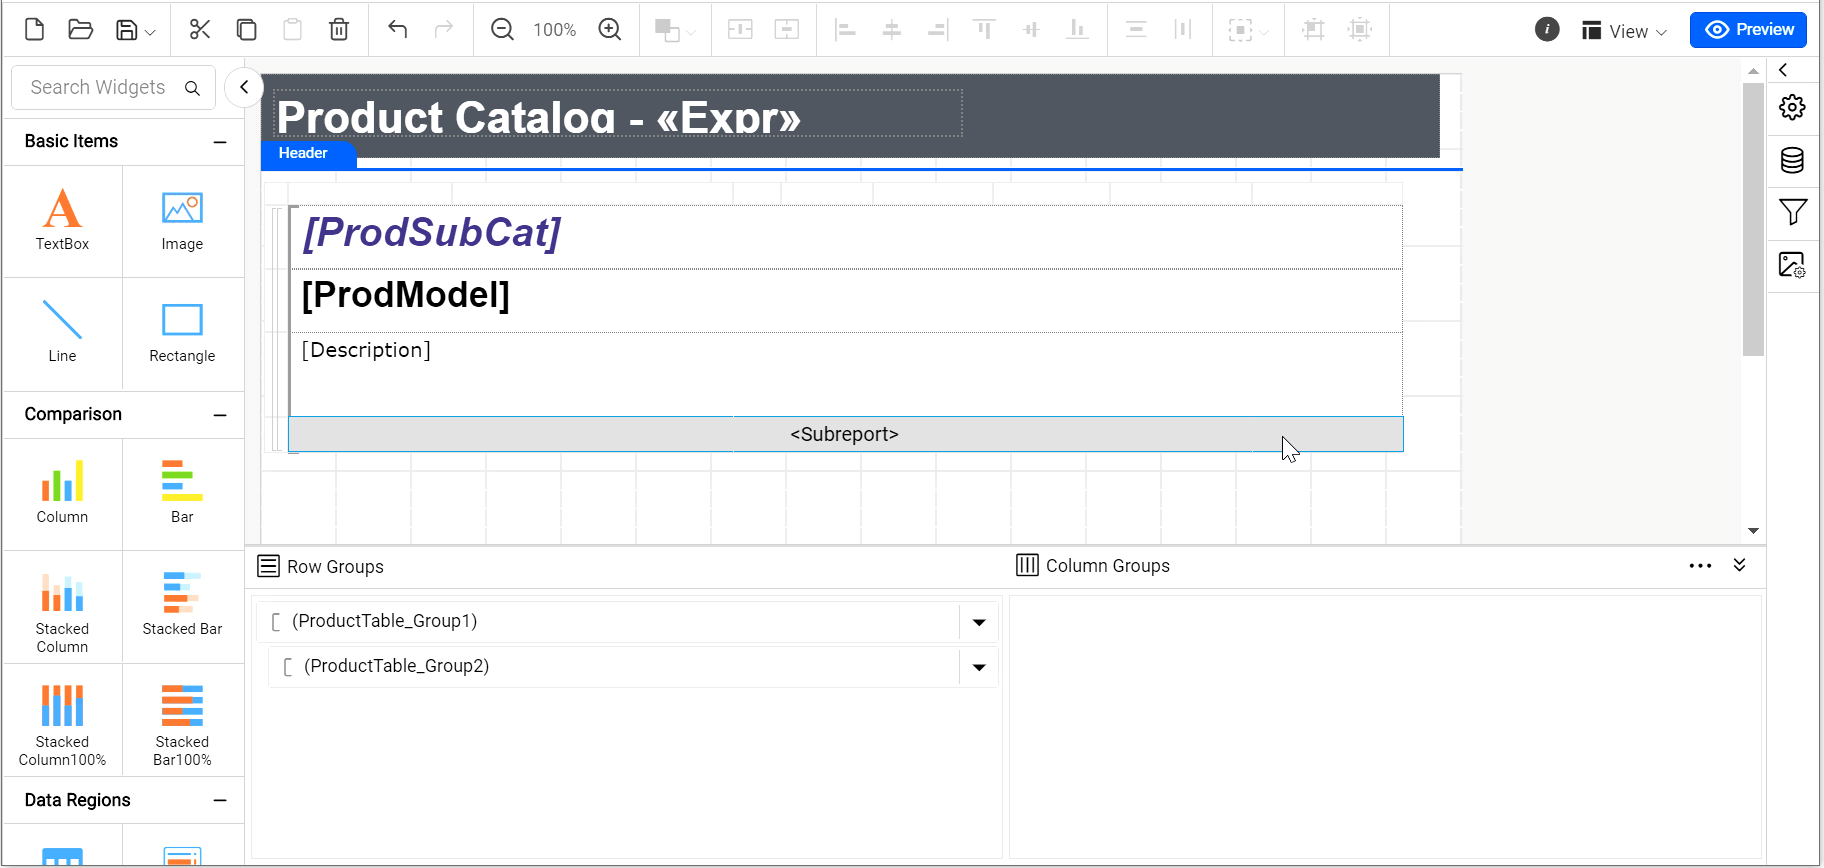This screenshot has width=1824, height=868.
Task: Collapse the Comparison section
Action: [x=220, y=415]
